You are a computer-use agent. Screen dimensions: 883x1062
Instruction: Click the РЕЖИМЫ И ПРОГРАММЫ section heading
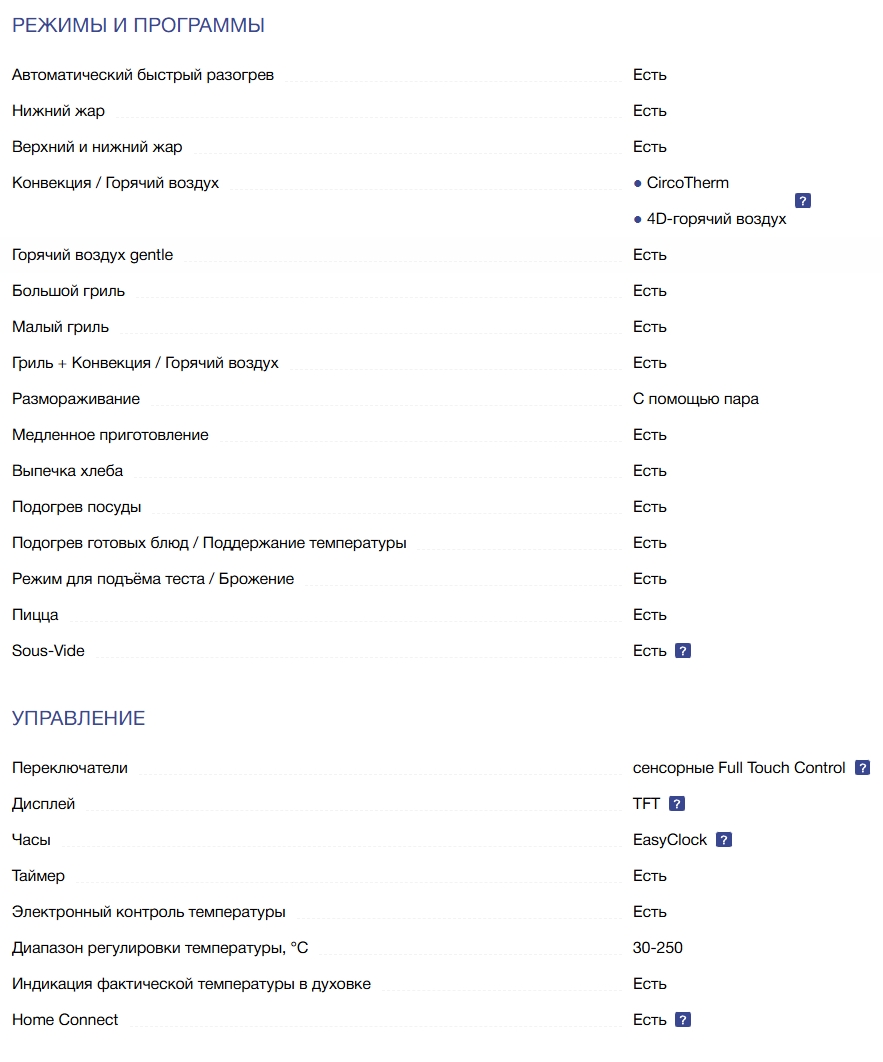pos(138,26)
